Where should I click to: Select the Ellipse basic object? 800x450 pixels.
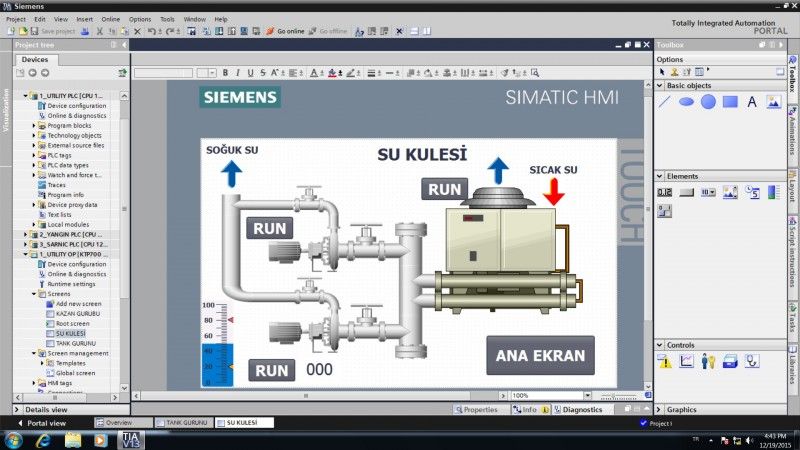coord(686,102)
